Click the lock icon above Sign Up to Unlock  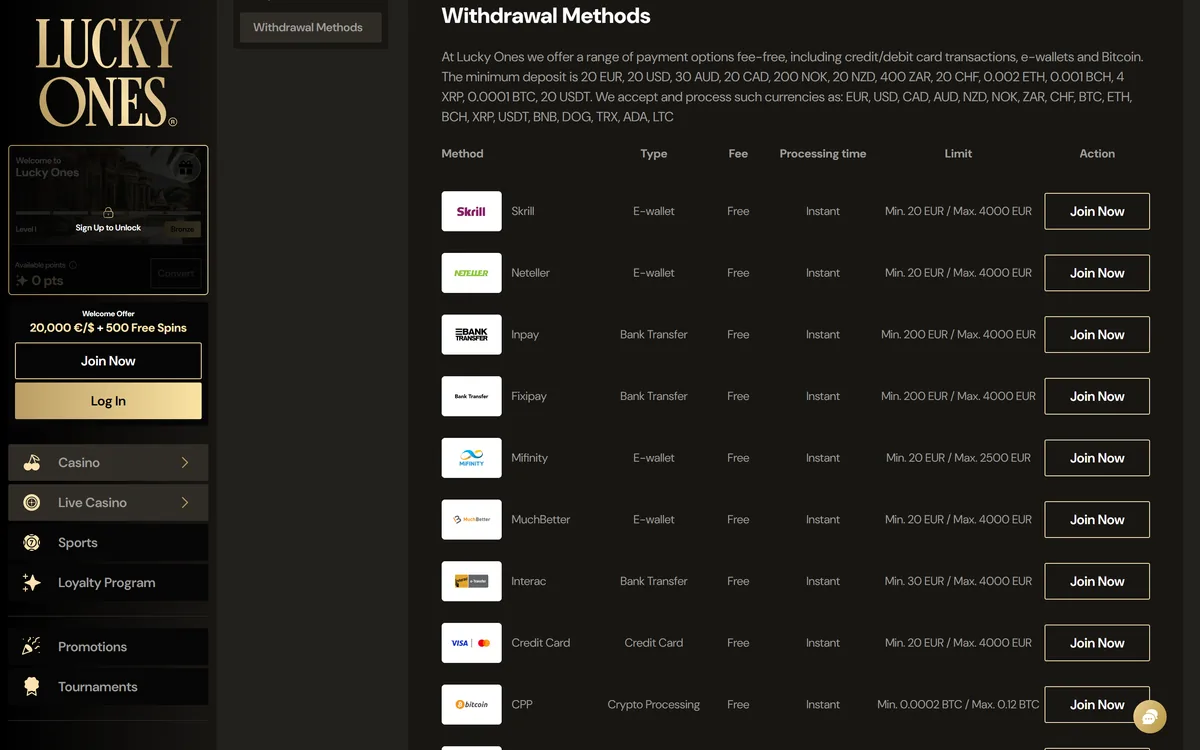(x=108, y=213)
